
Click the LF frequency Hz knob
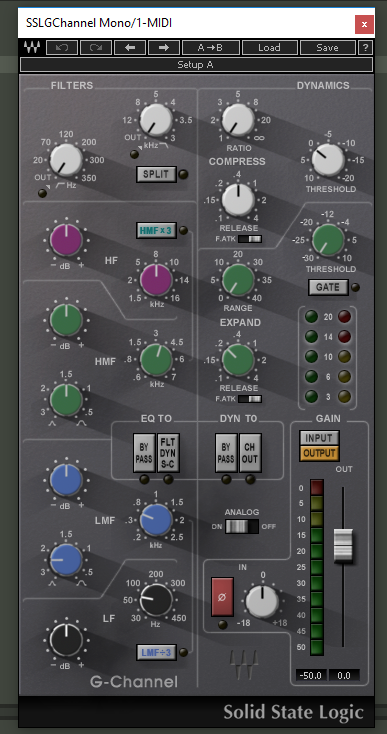click(156, 600)
